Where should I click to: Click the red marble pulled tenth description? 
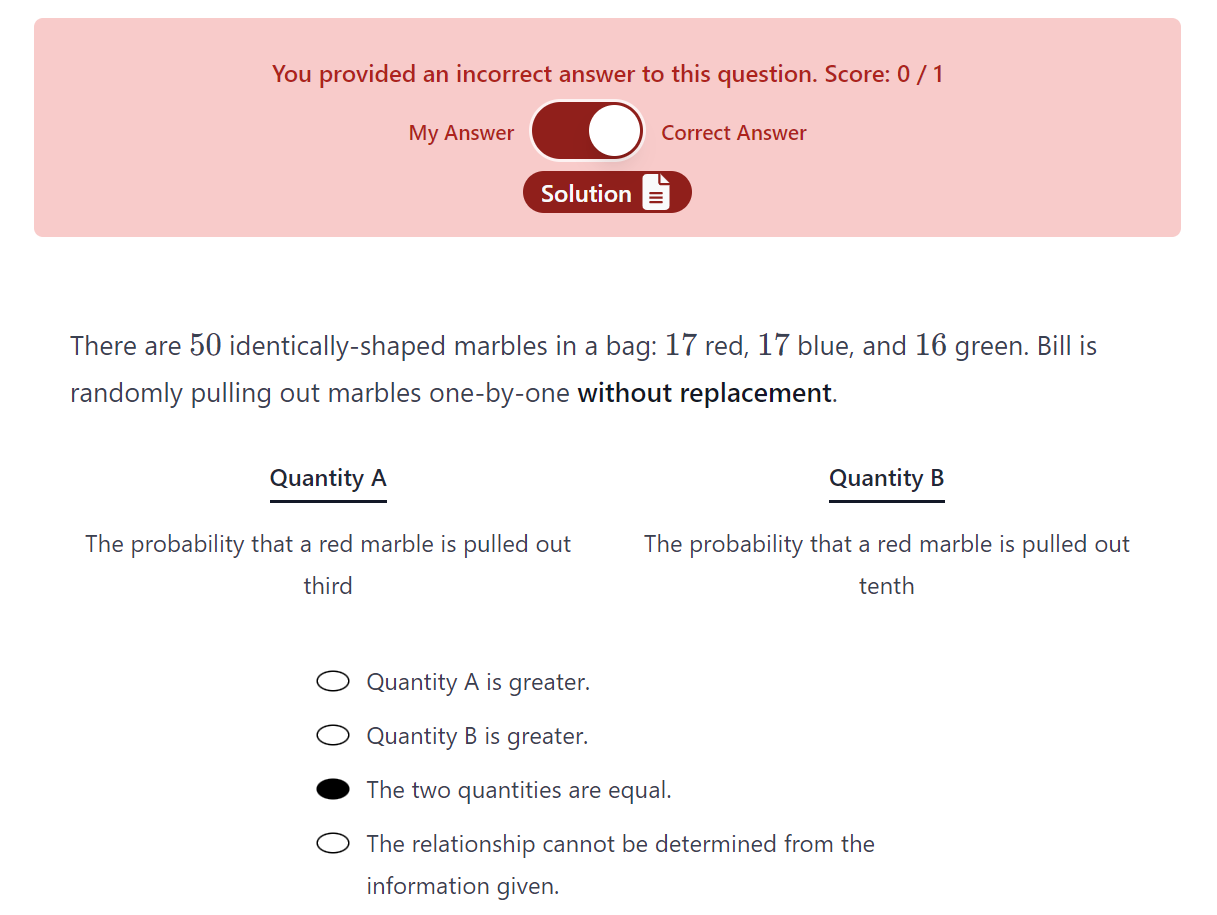[887, 565]
